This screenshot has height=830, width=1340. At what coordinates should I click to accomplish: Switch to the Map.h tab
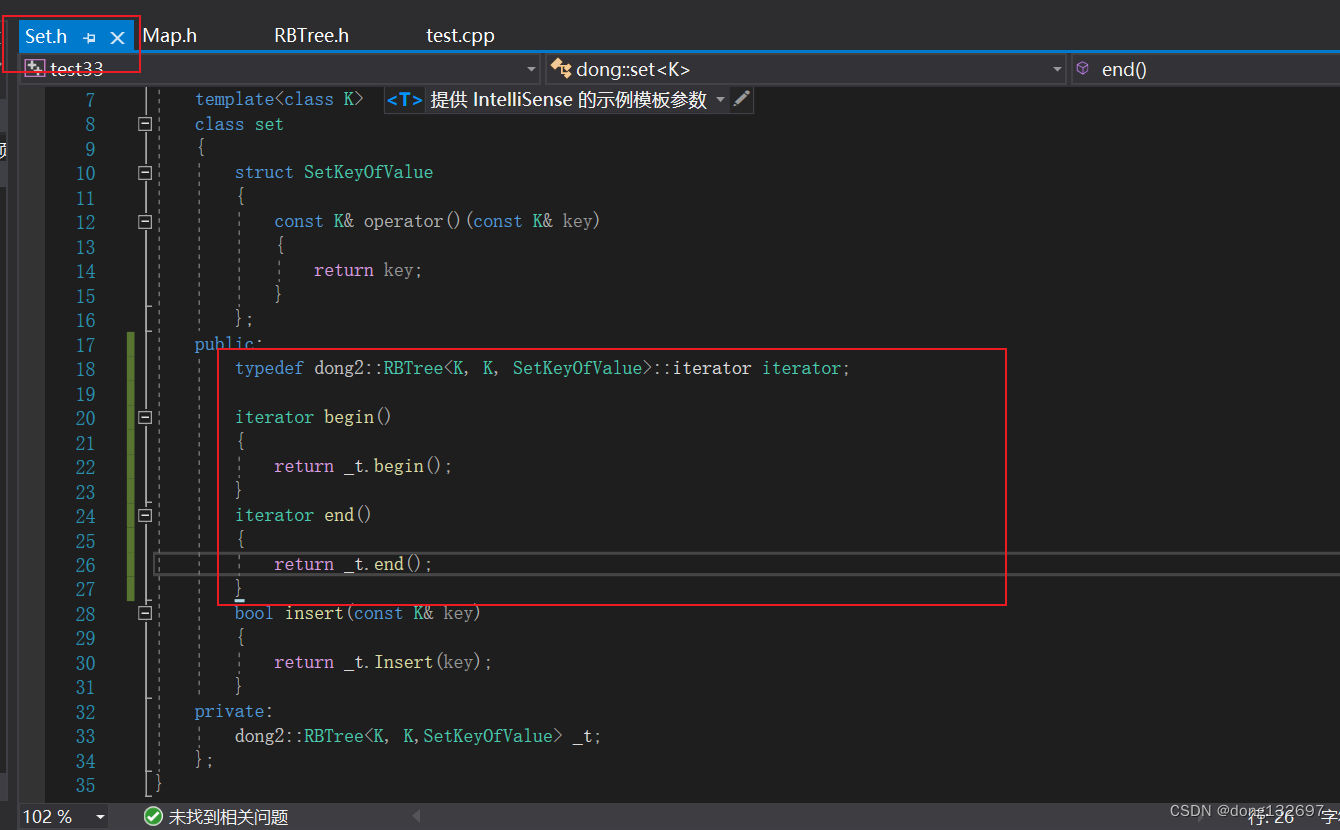pos(169,36)
